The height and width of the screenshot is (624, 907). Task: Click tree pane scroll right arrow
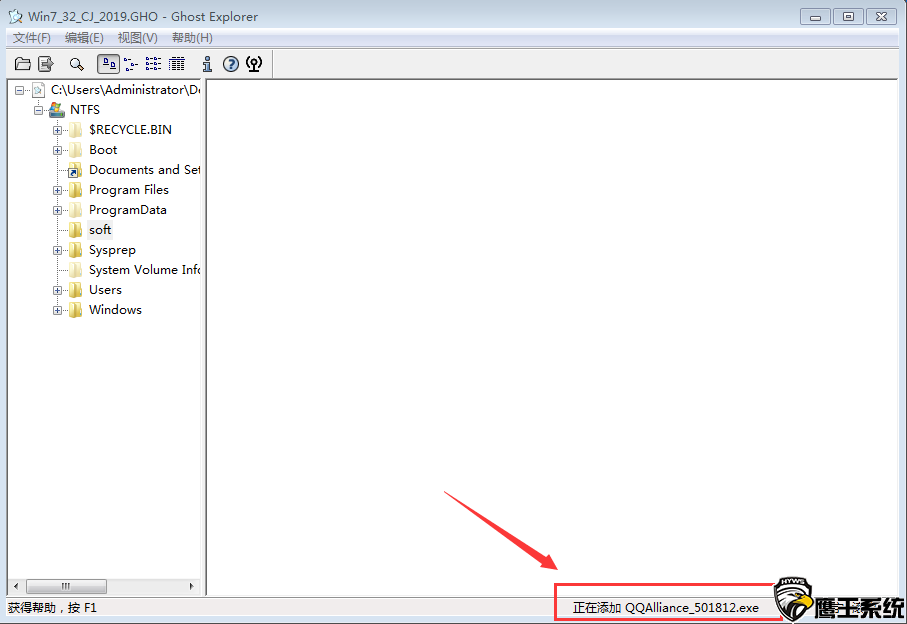191,586
